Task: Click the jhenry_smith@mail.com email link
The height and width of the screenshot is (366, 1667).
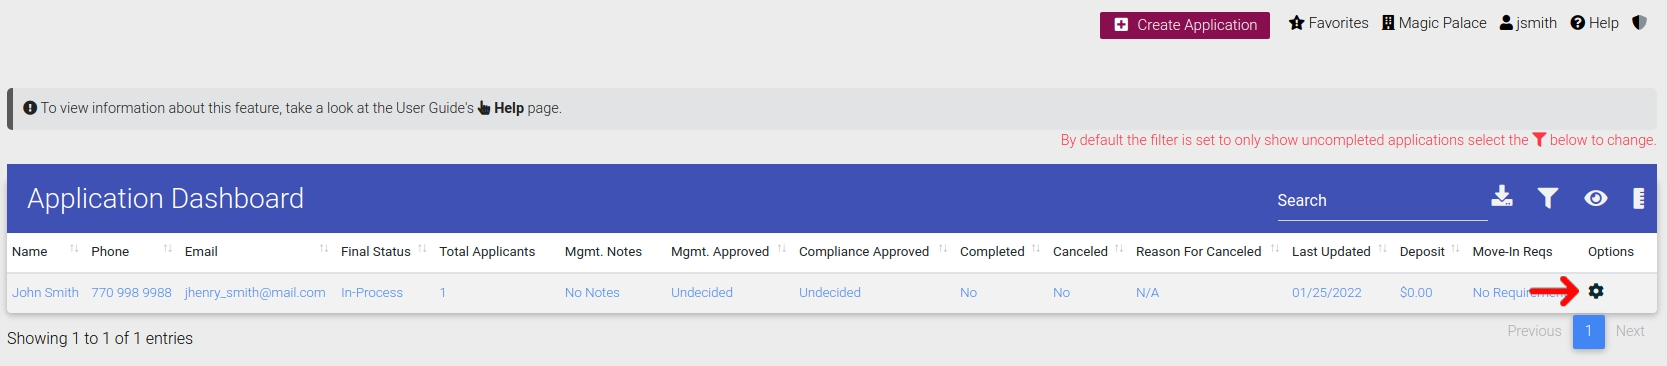Action: [x=255, y=293]
